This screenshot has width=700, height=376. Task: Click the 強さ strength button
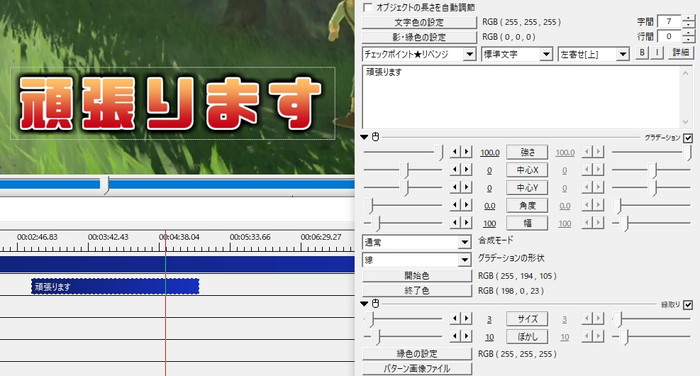point(527,152)
